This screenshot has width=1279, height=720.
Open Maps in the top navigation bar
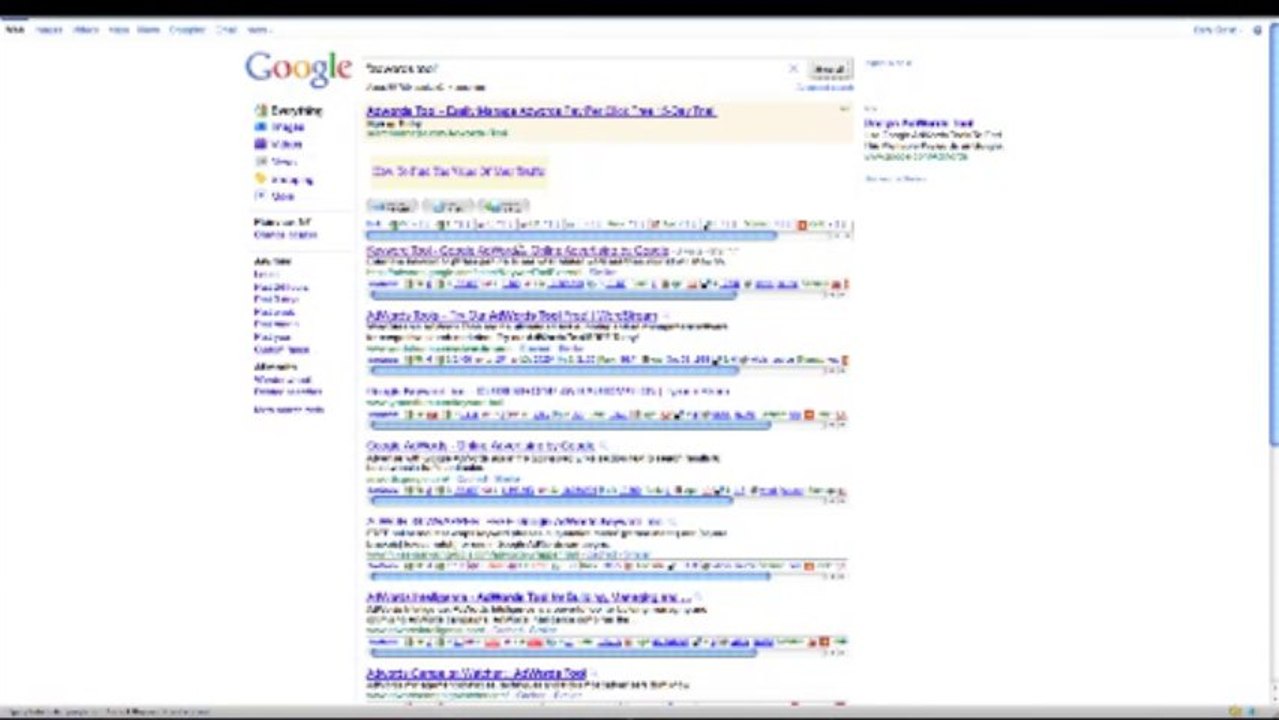point(118,30)
